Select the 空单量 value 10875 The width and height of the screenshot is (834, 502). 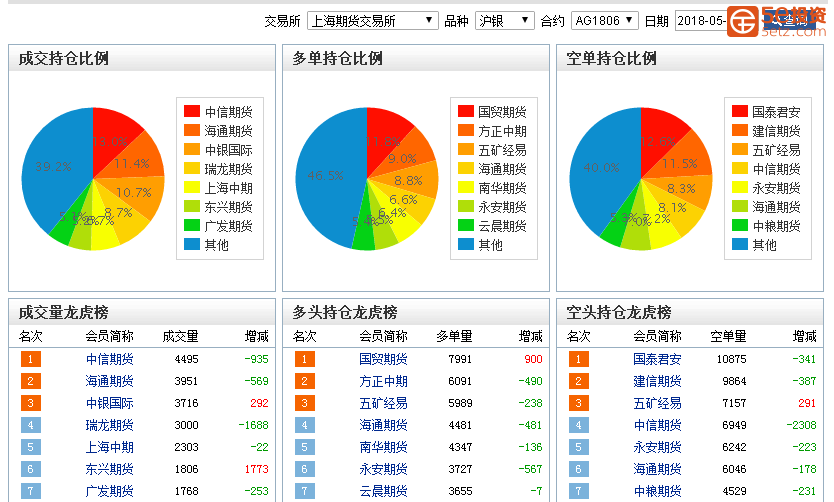coord(731,359)
